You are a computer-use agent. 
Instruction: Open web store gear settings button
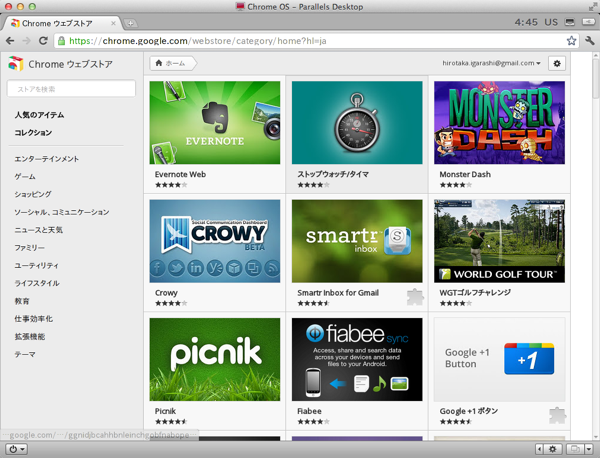557,64
